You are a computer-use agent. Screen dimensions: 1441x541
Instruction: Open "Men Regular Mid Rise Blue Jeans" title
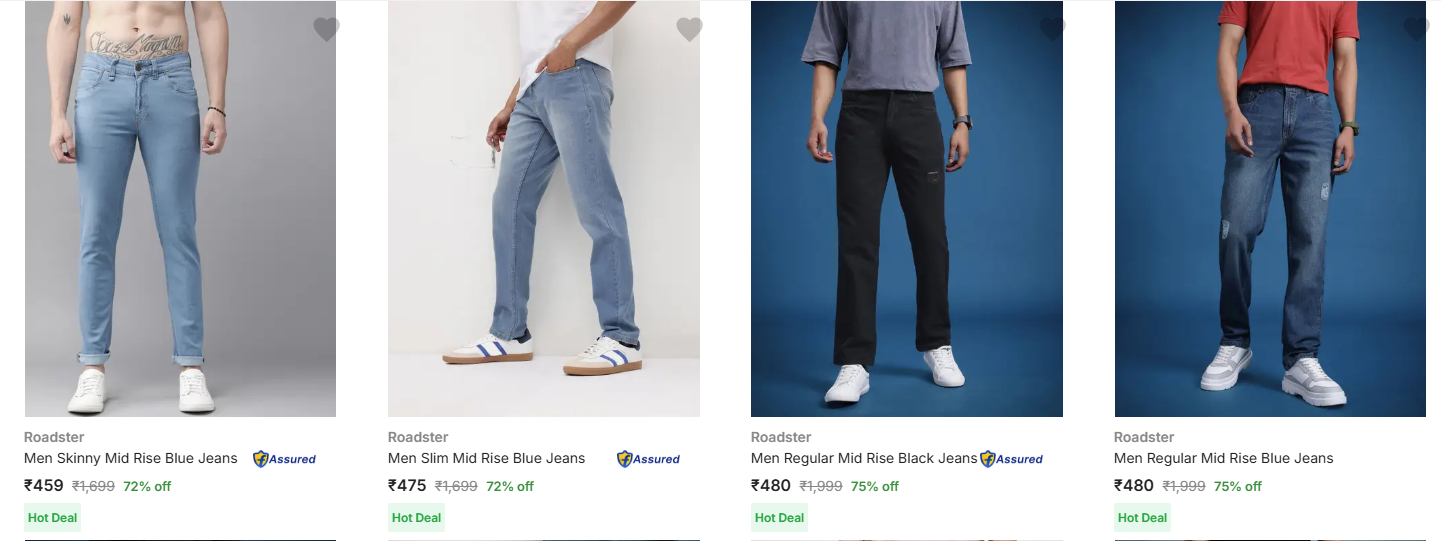[x=1223, y=458]
